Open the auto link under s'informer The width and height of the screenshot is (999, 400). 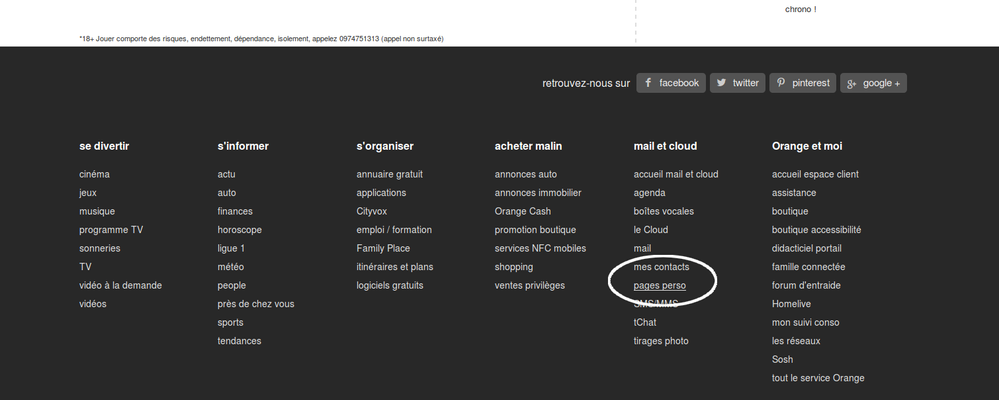pos(227,193)
